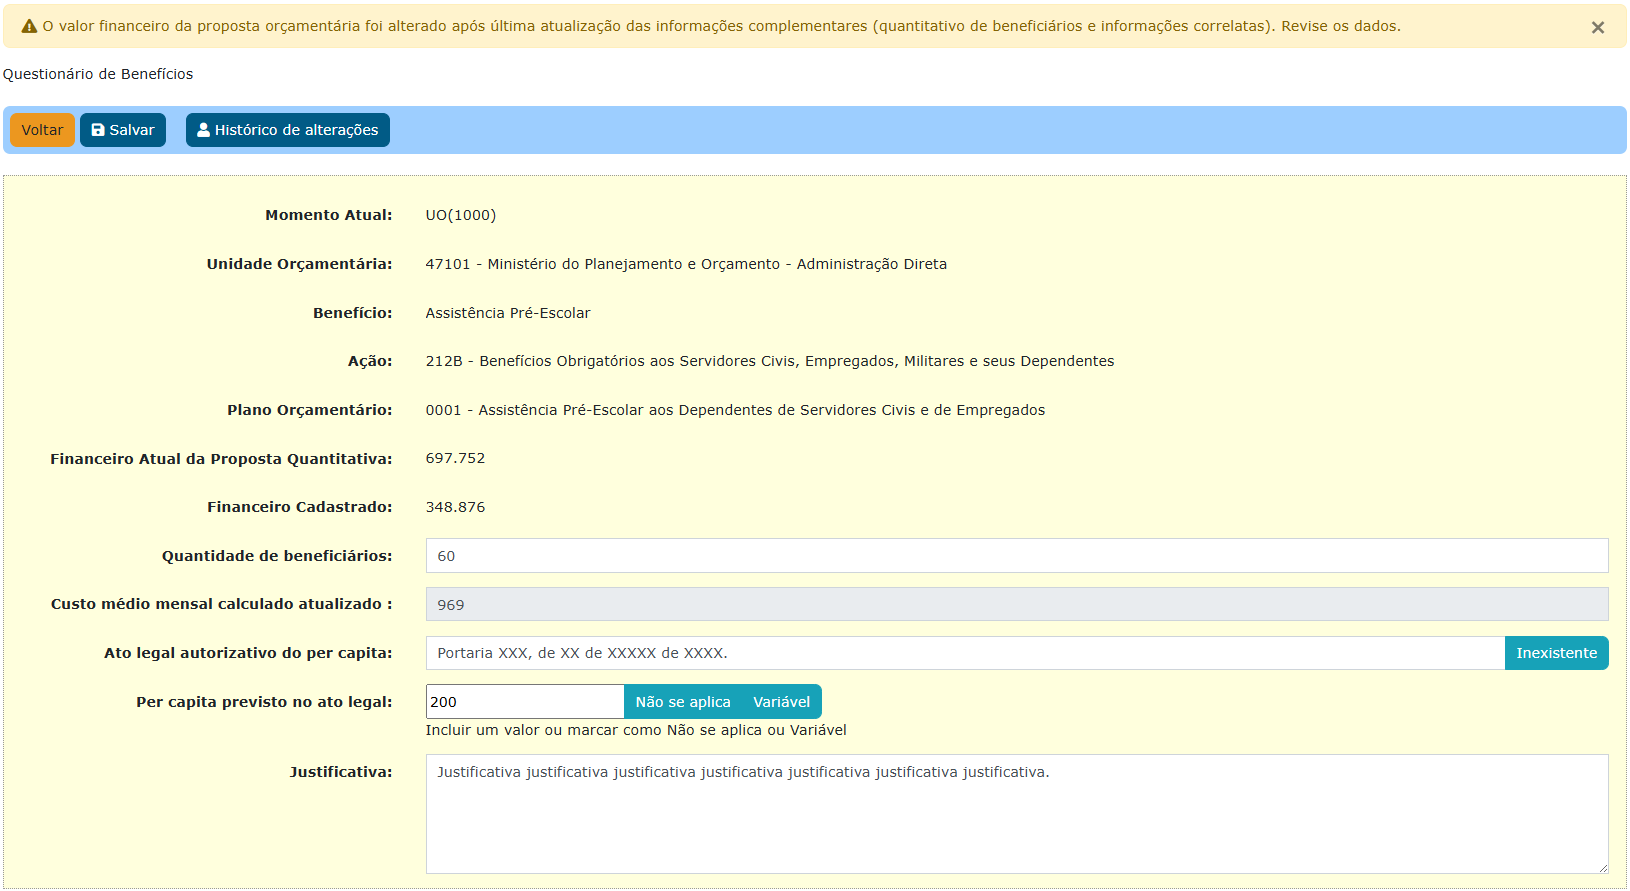Go back with the Voltar button

coord(42,130)
